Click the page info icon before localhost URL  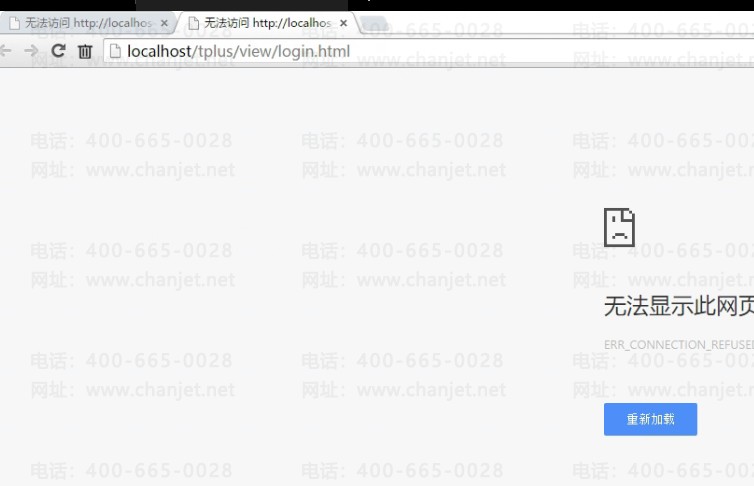(115, 51)
